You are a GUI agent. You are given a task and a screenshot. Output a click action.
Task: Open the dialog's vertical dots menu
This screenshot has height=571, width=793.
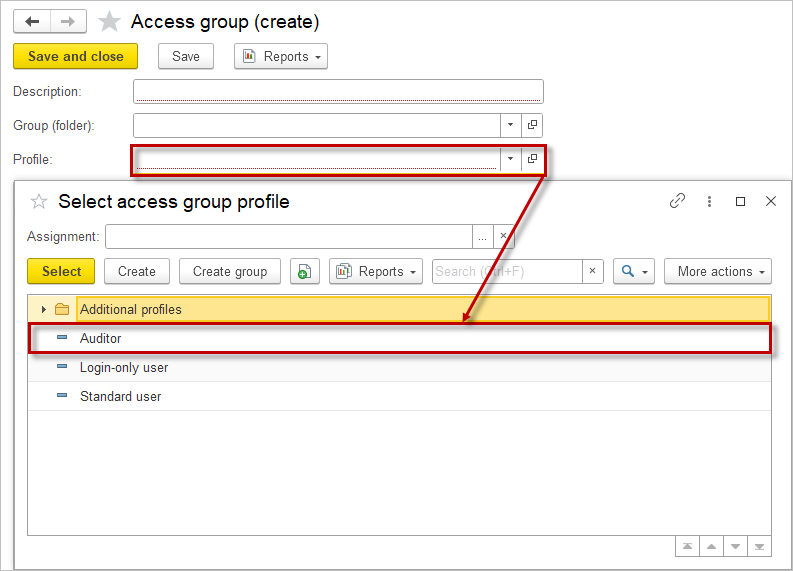point(709,201)
